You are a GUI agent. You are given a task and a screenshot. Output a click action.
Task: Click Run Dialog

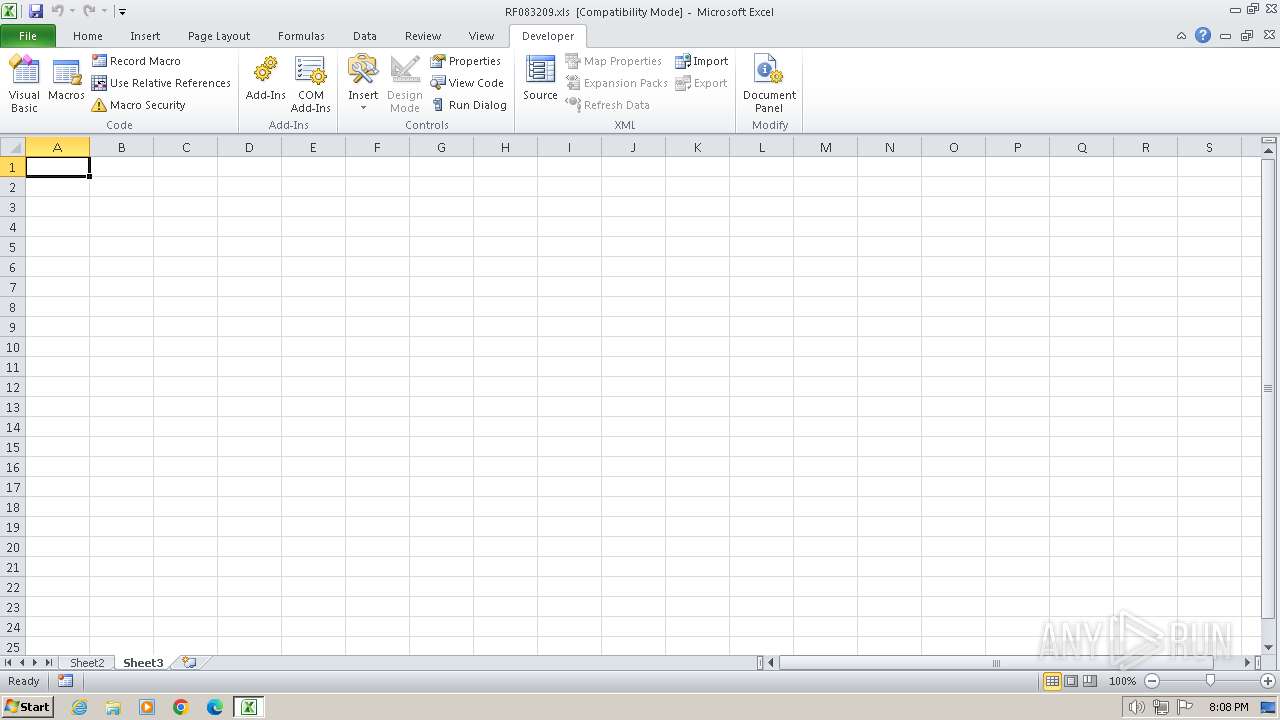[468, 105]
